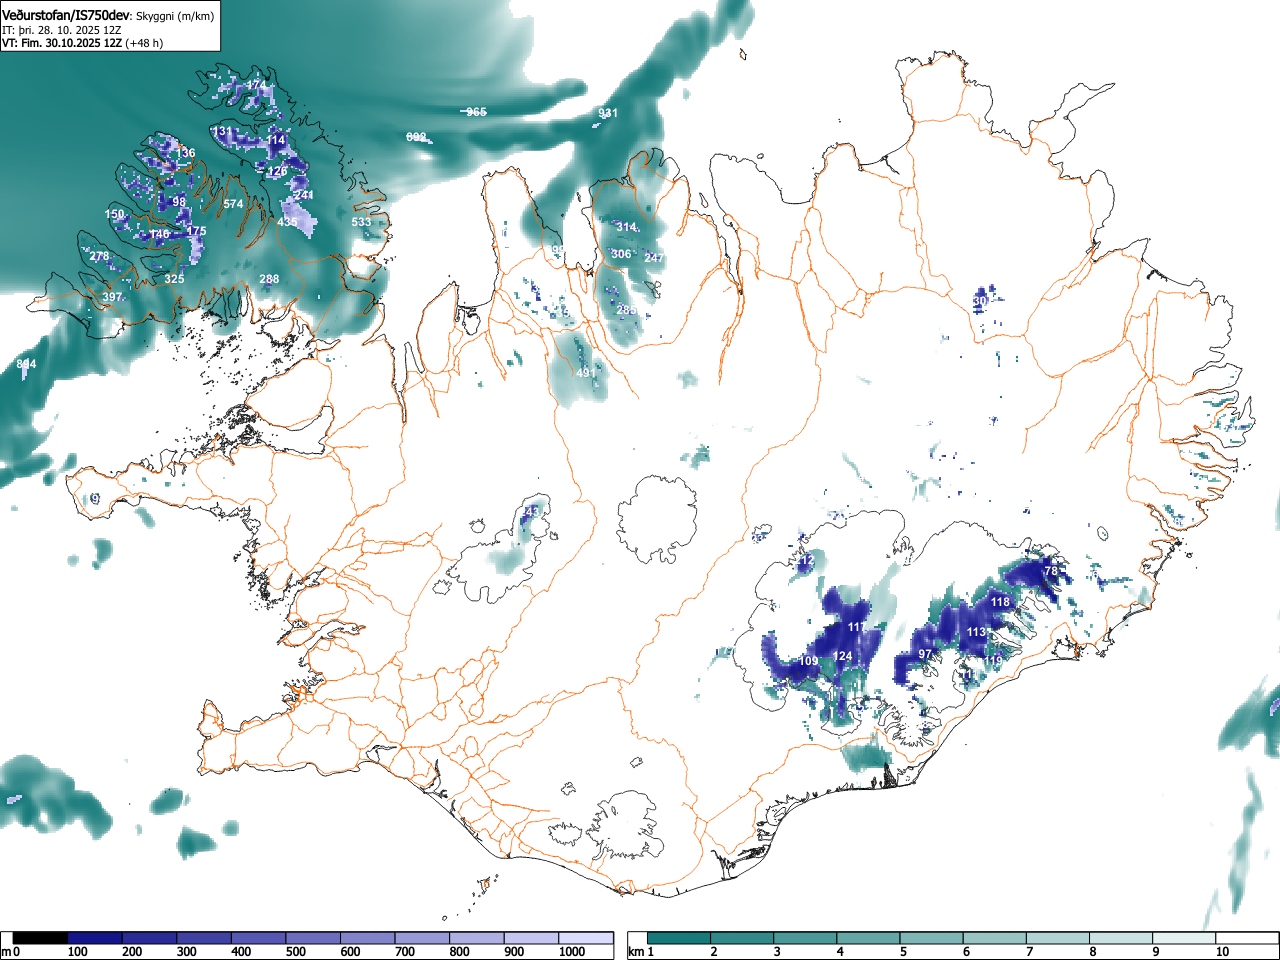Image resolution: width=1280 pixels, height=960 pixels.
Task: Click the 136 value in the Westfjords
Action: [x=186, y=153]
